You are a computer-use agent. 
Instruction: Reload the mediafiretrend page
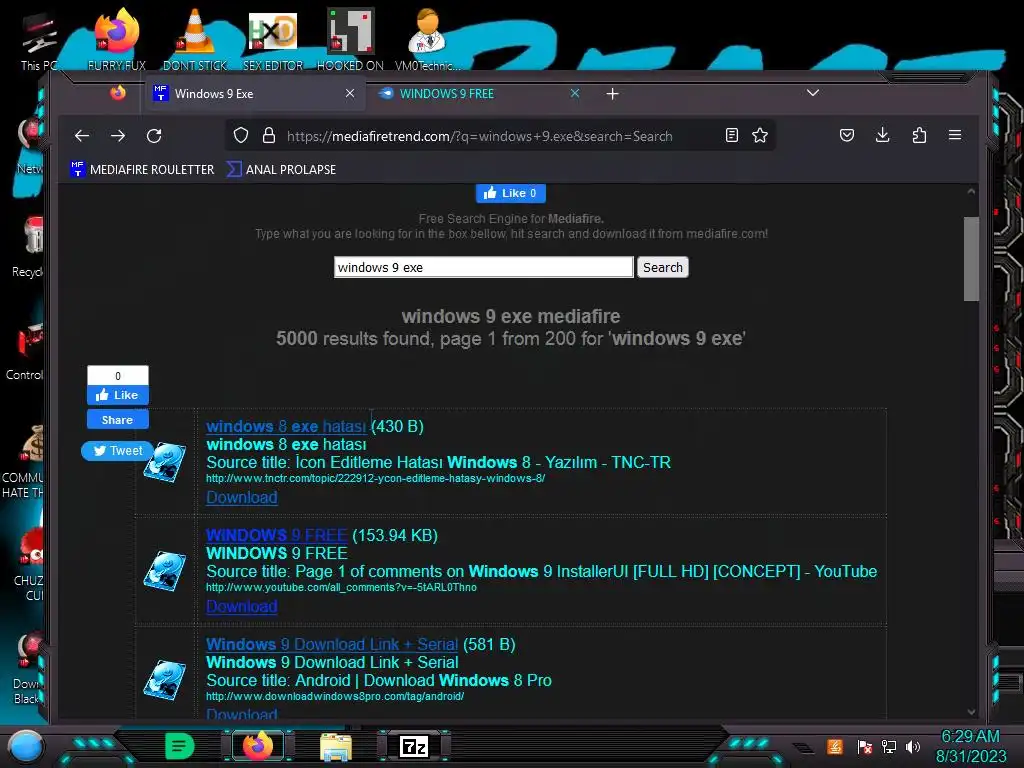click(x=154, y=136)
